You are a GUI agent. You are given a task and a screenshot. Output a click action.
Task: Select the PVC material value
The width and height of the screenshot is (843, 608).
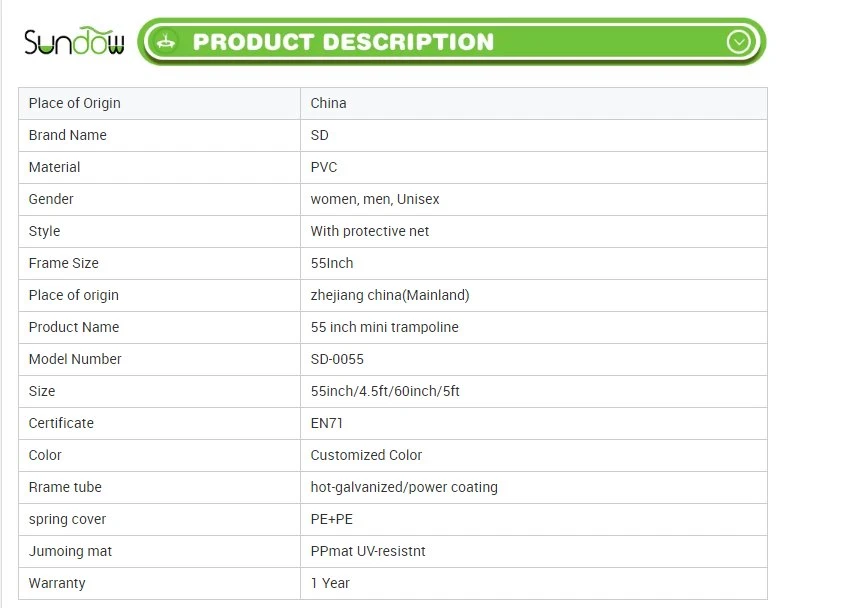click(324, 167)
